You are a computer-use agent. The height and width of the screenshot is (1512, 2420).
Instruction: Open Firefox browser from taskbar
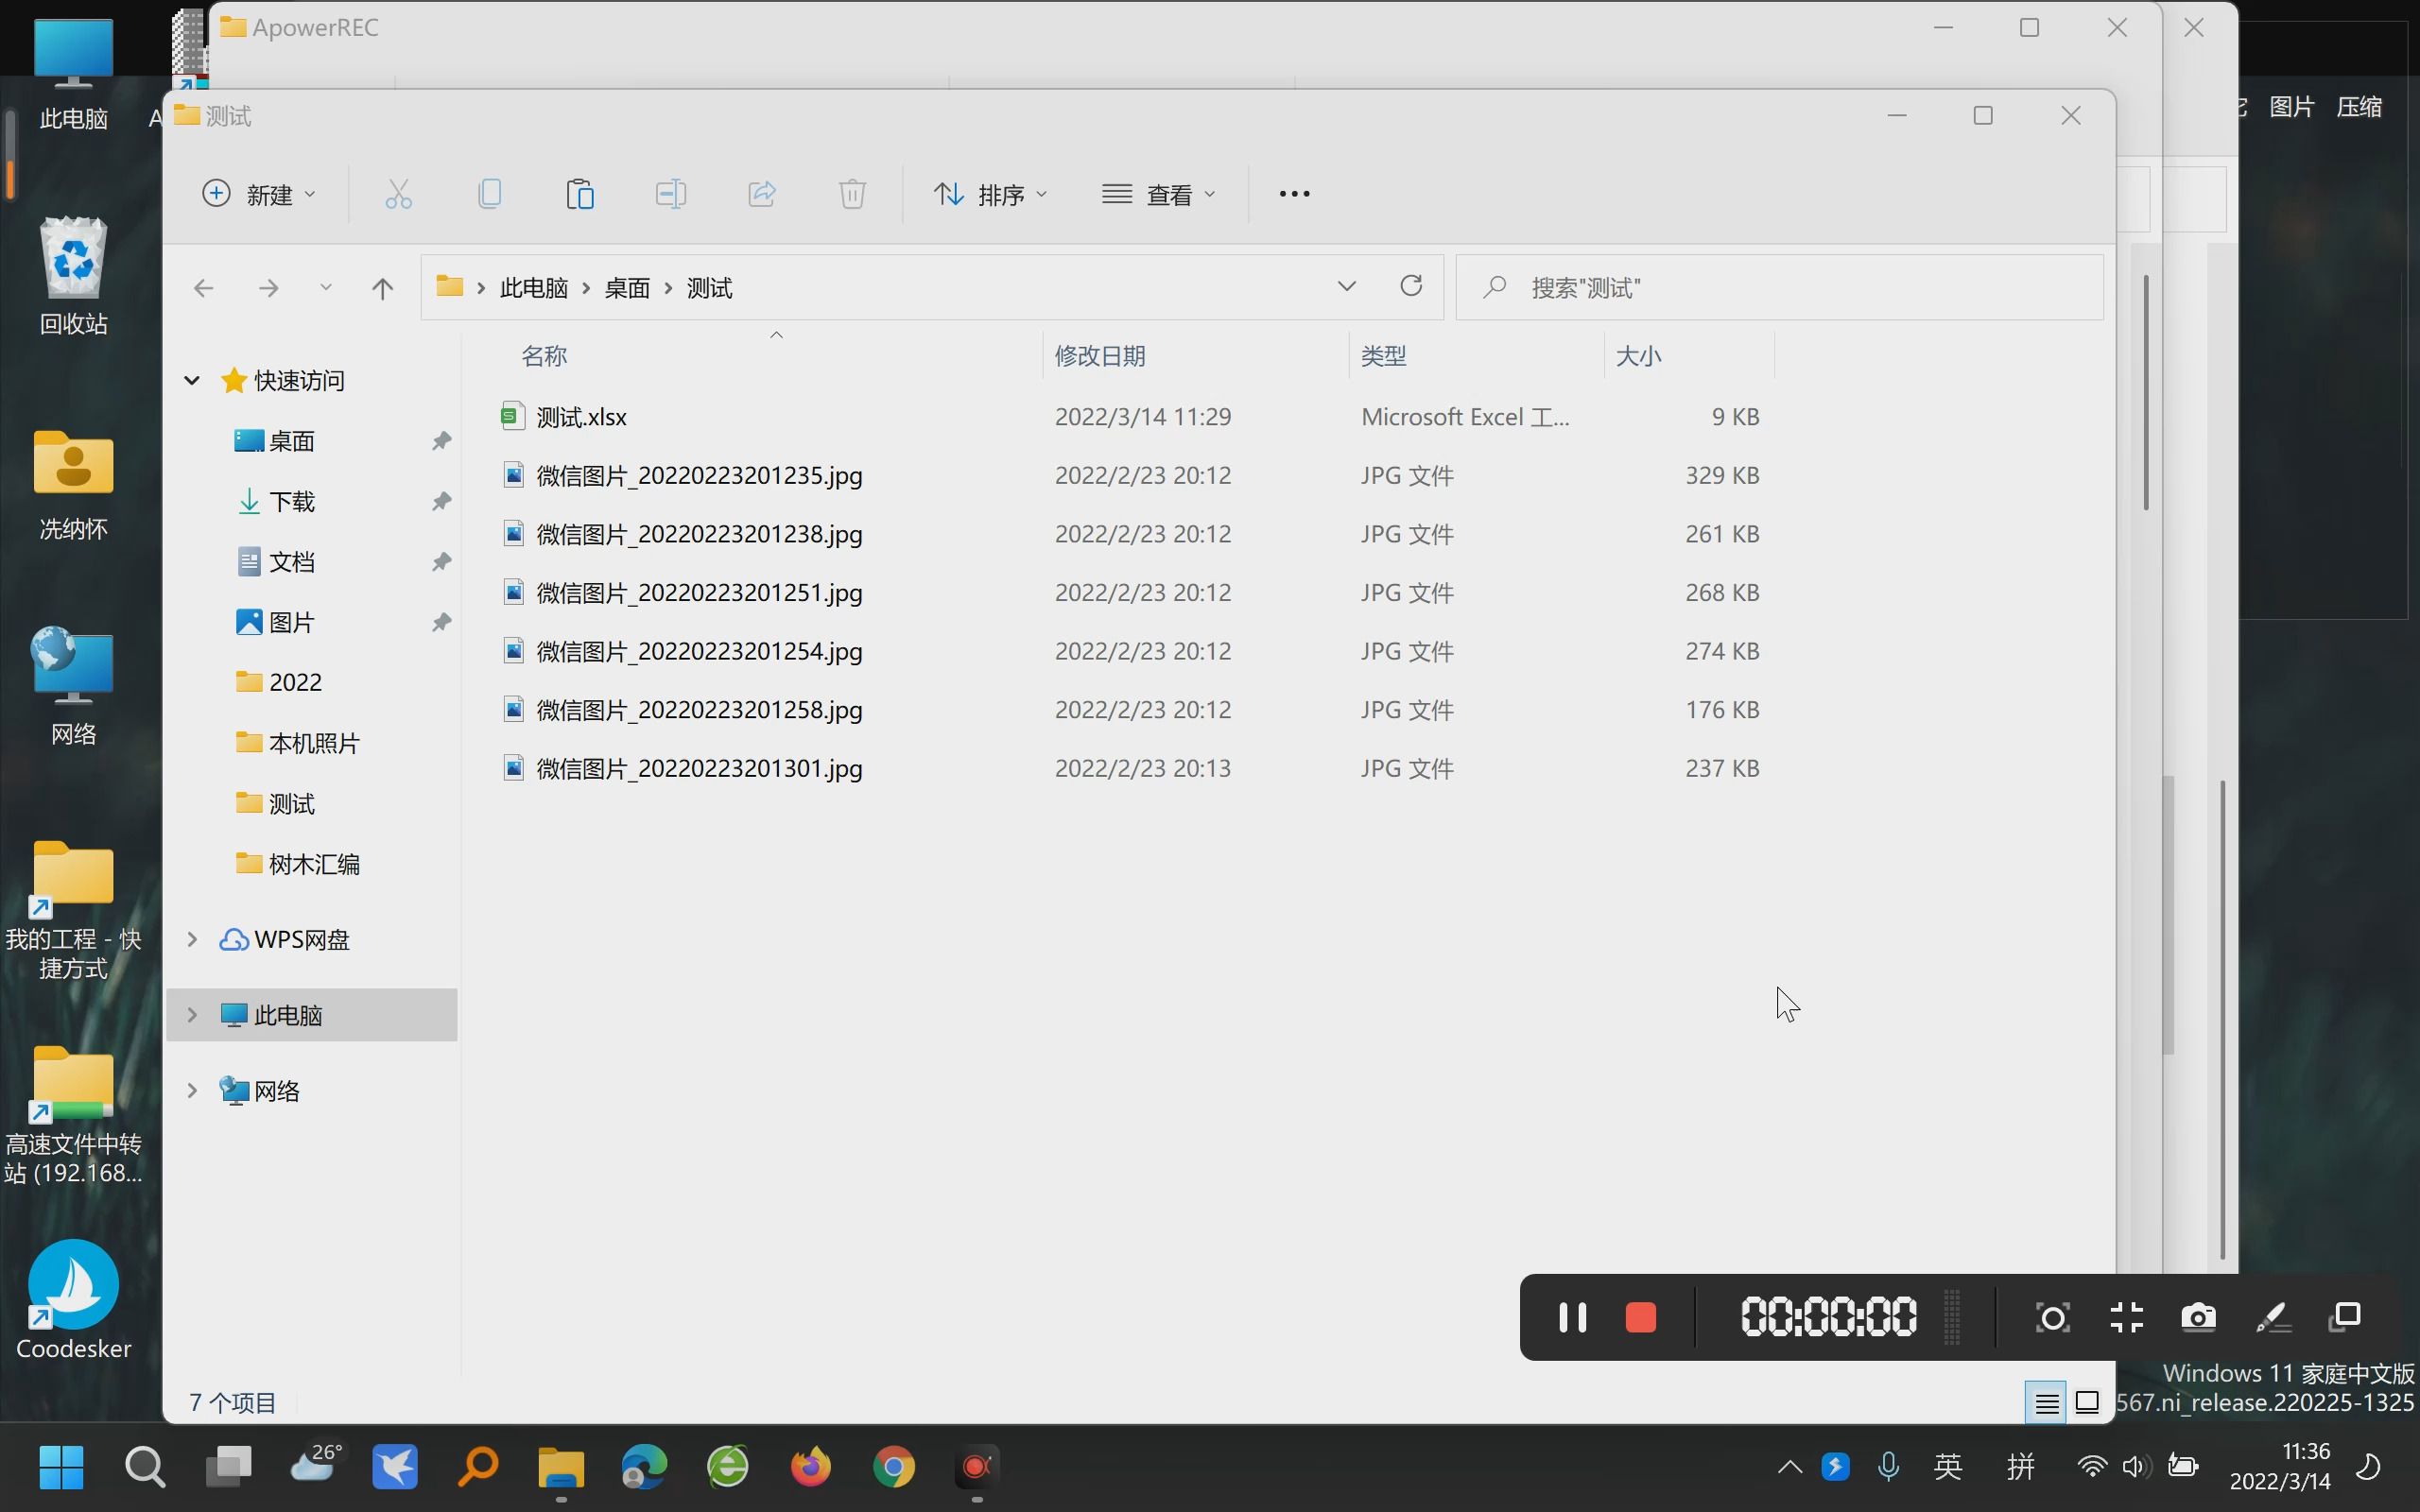click(x=810, y=1467)
